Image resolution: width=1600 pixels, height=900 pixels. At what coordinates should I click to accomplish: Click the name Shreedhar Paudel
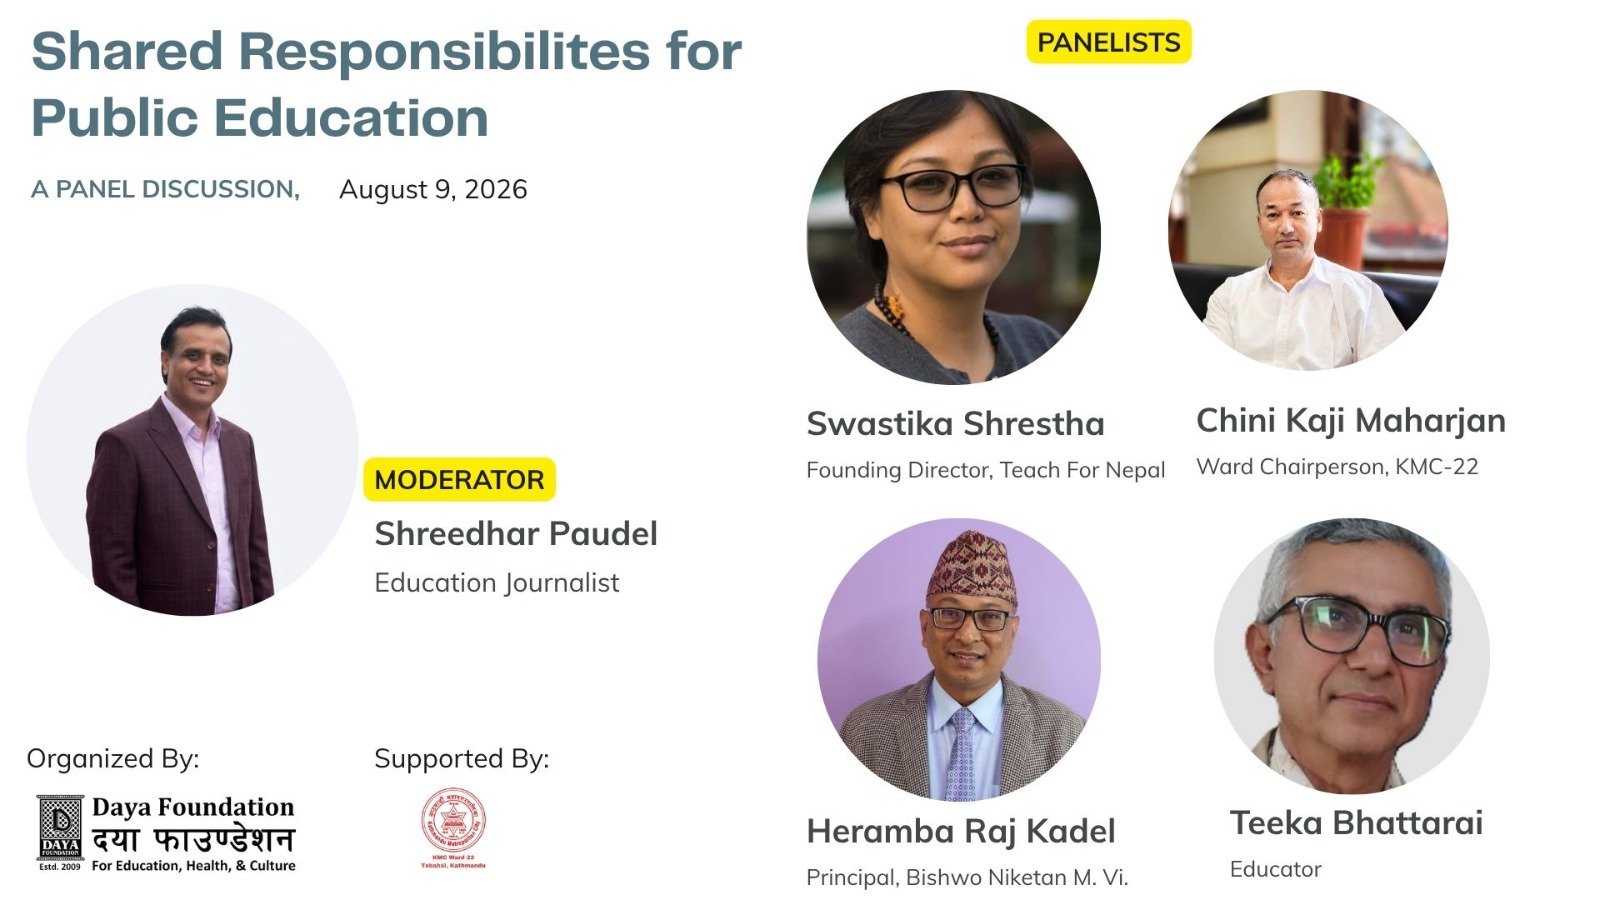click(x=516, y=534)
